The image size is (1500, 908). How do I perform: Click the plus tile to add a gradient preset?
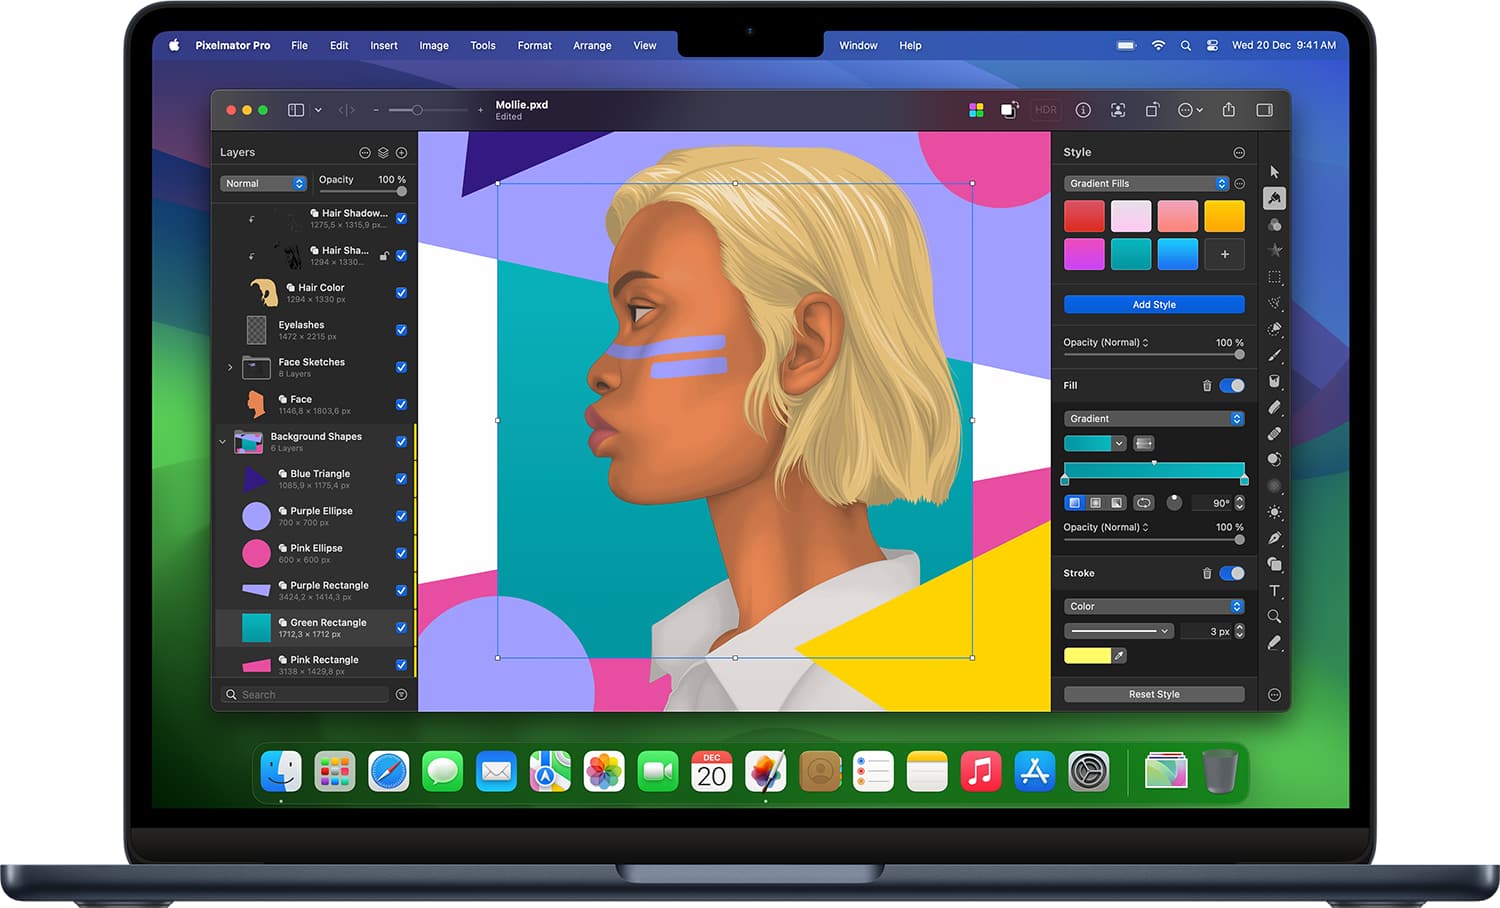click(x=1224, y=254)
